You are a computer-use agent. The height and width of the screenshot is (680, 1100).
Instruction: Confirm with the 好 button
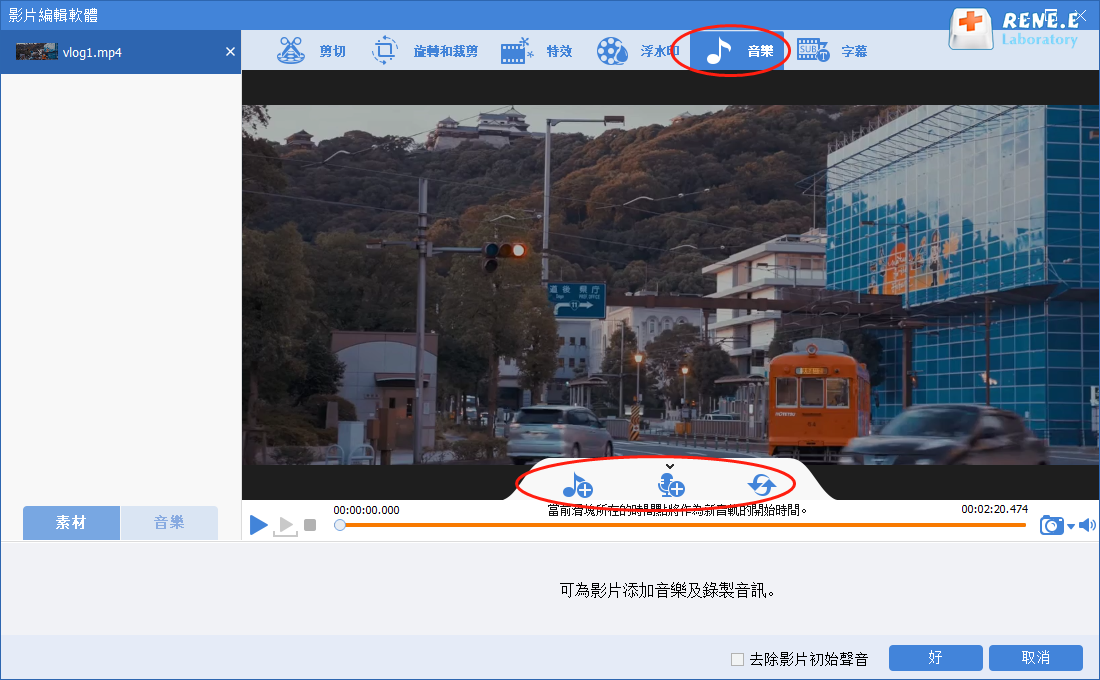(935, 658)
